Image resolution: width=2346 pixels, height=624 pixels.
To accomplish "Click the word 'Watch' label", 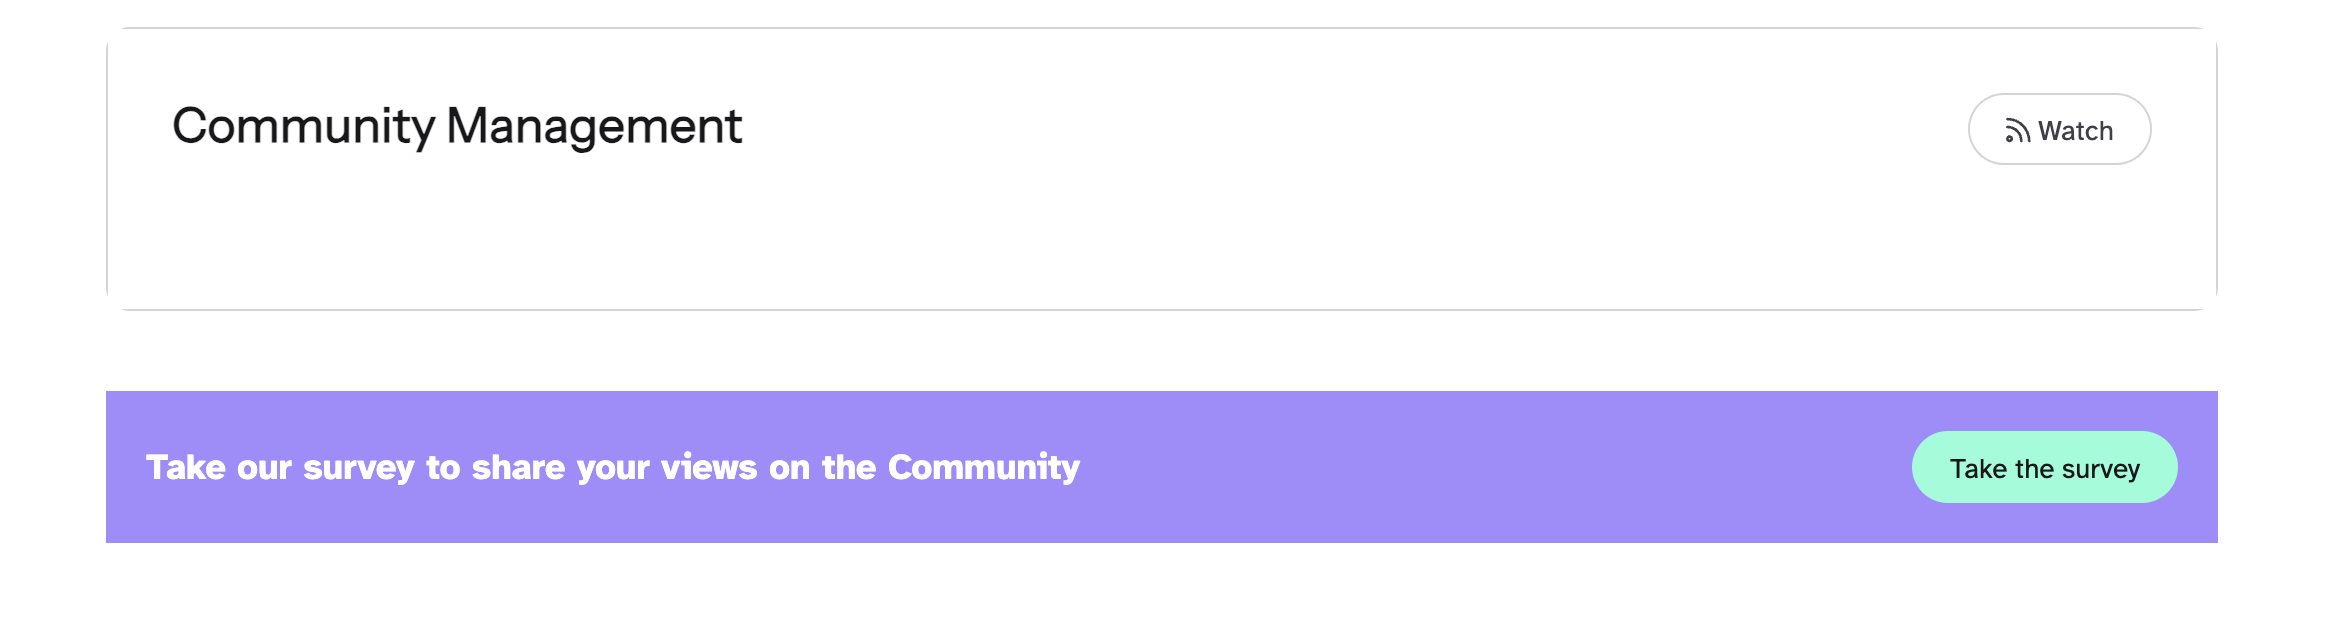I will [x=2076, y=131].
